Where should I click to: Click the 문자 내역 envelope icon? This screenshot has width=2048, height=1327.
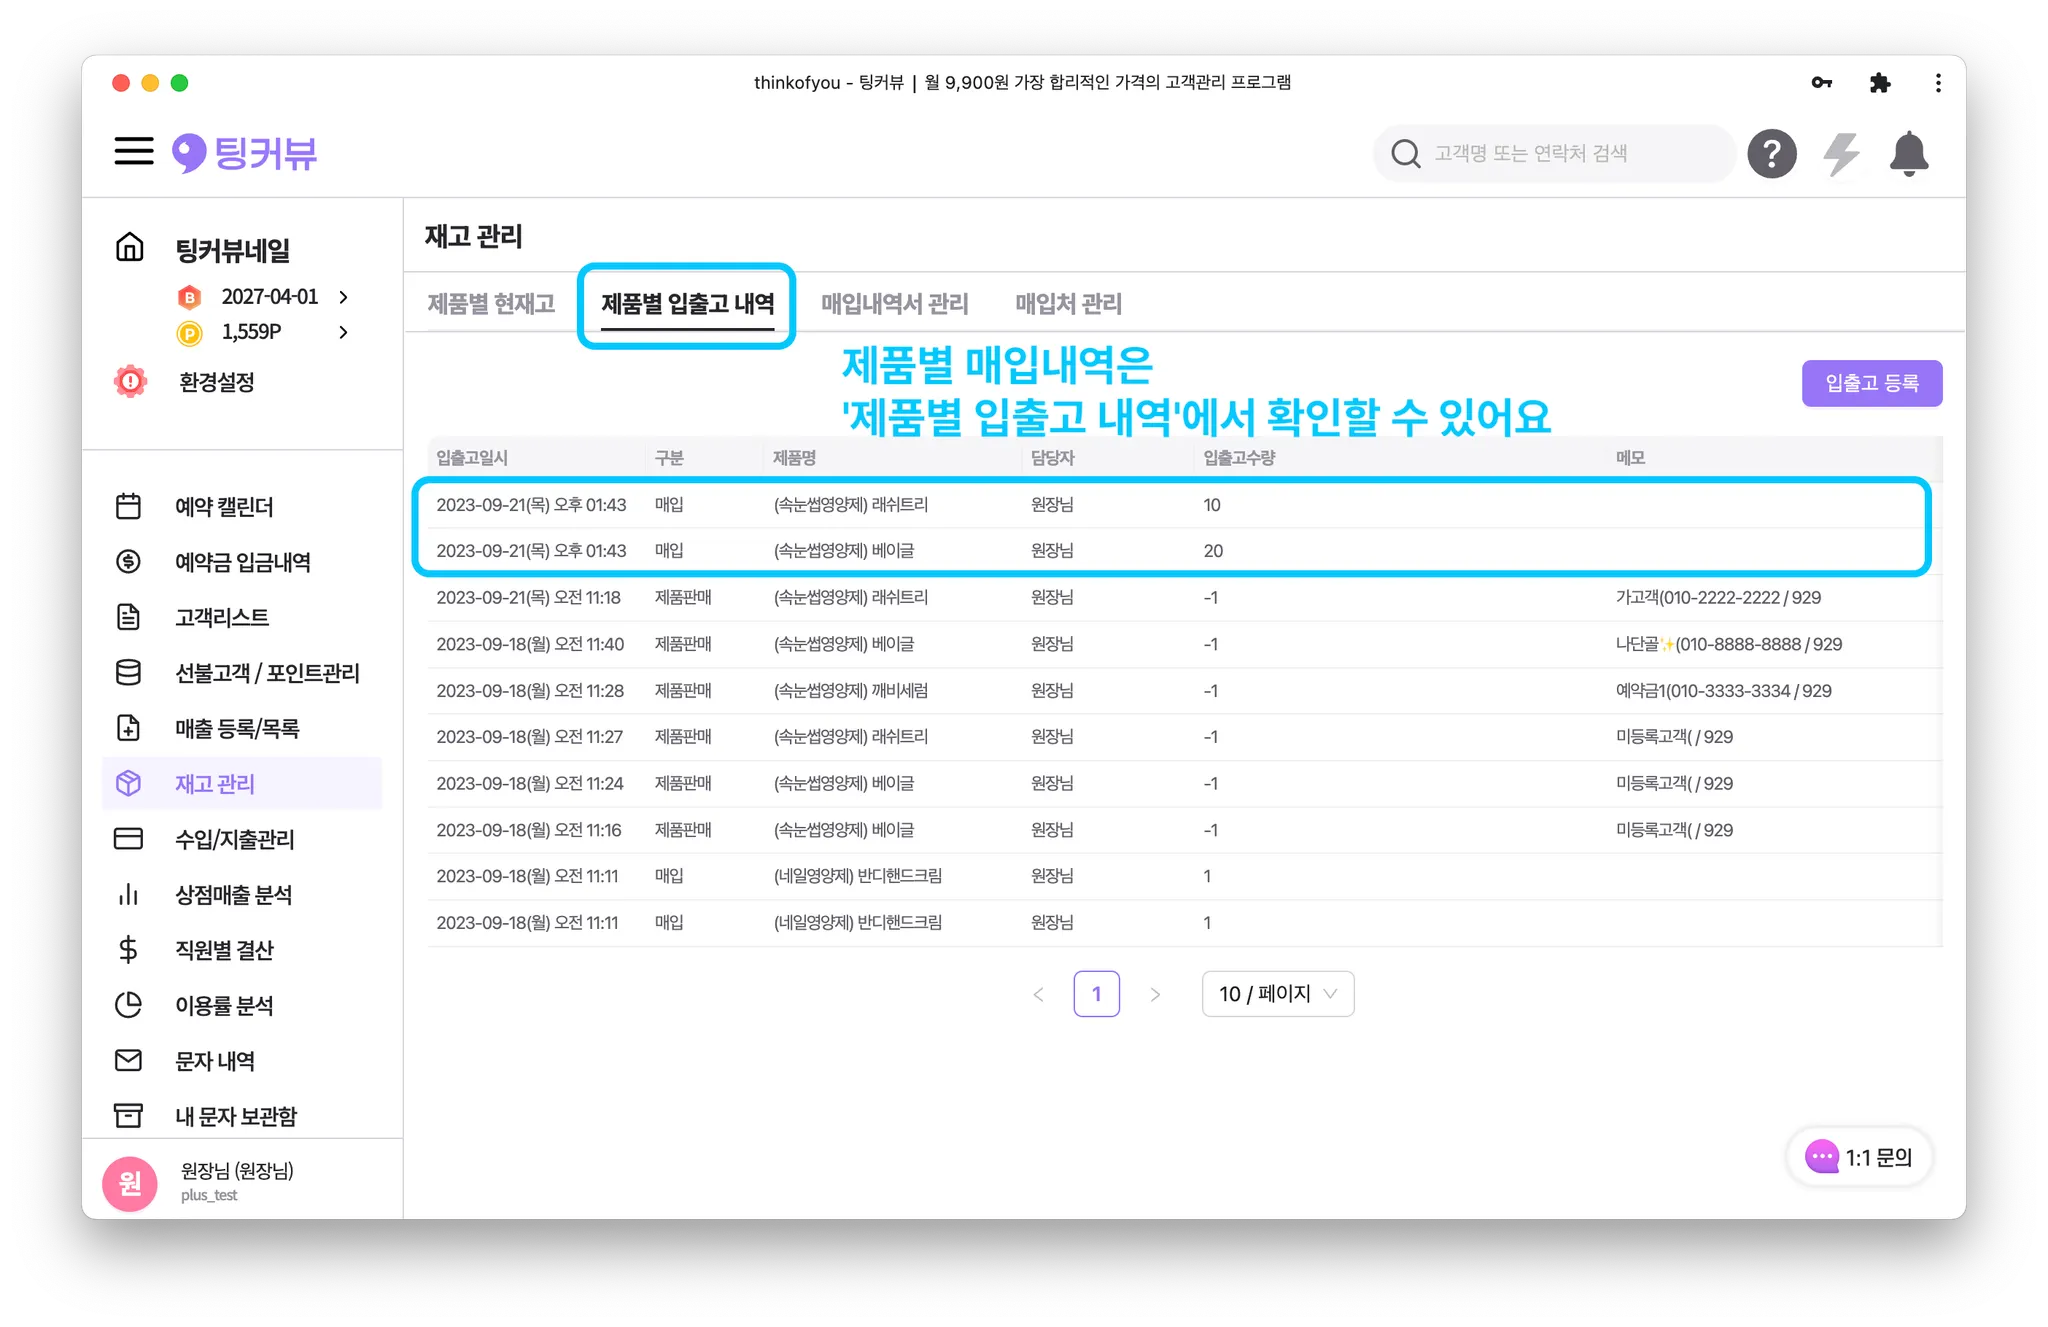(x=129, y=1061)
